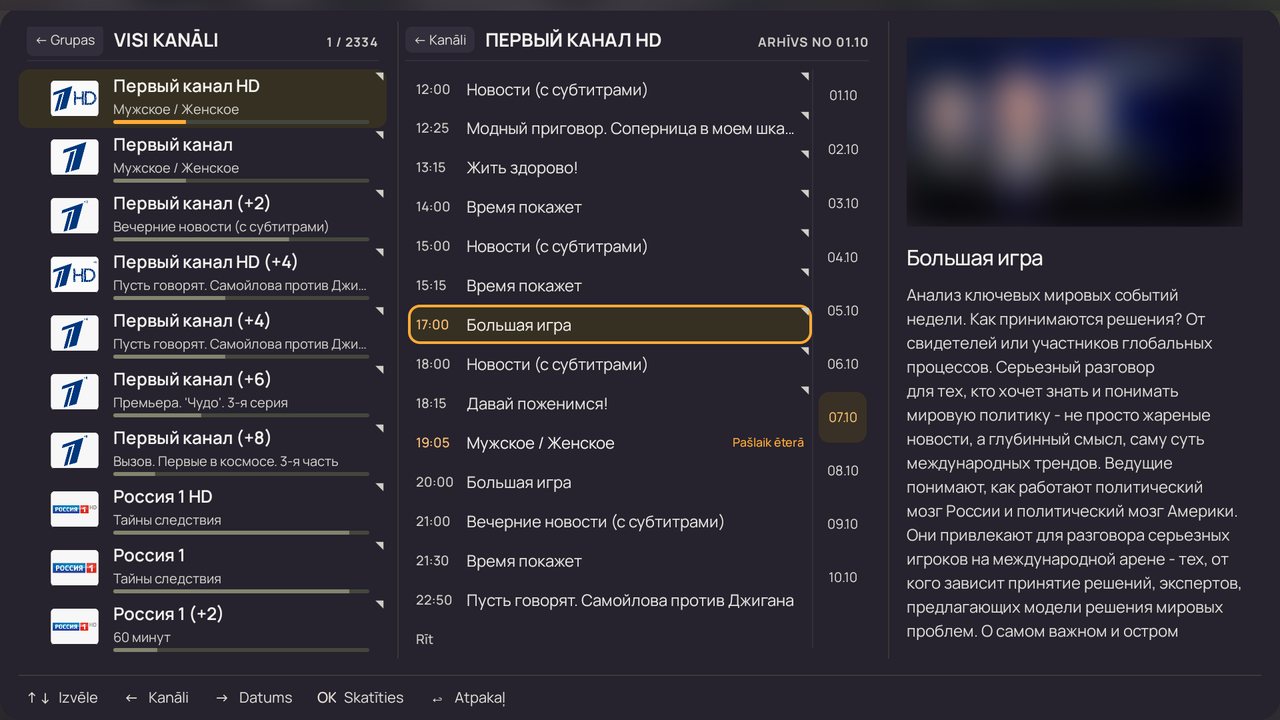Screen dimensions: 1280x720
Task: Click the Первый канал (+4) channel logo
Action: click(75, 333)
